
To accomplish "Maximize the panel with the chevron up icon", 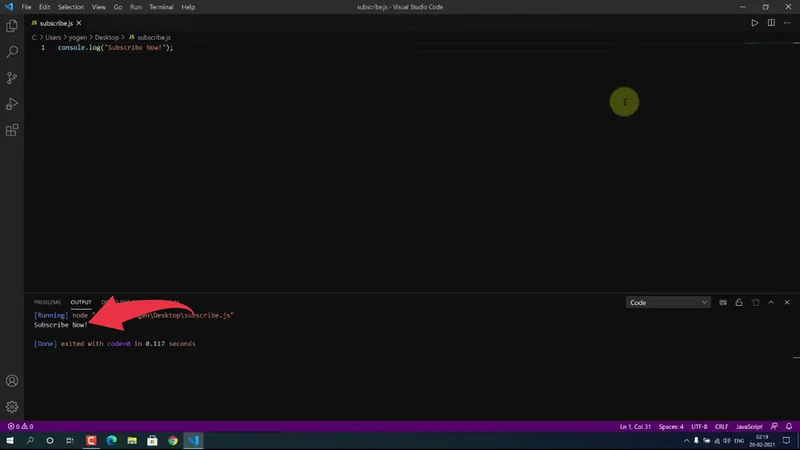I will click(x=770, y=302).
